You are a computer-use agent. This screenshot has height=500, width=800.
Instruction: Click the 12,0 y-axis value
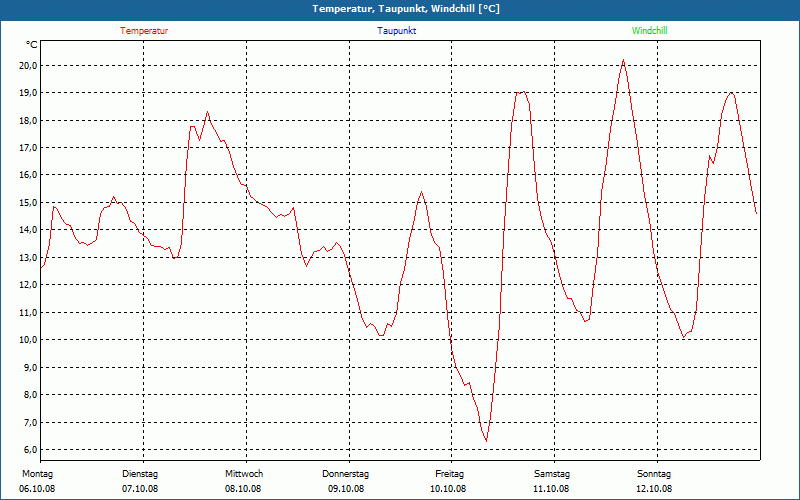pyautogui.click(x=28, y=285)
